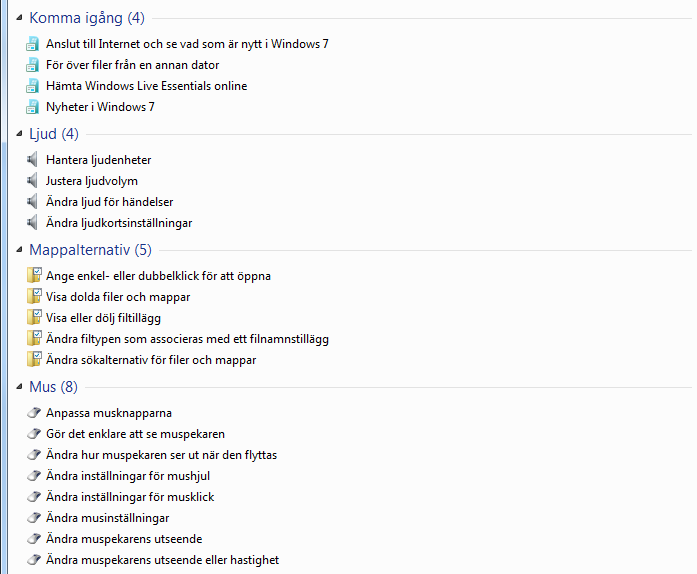Open 'Anslut till Internet och se vad som är nytt'
This screenshot has height=574, width=697.
coord(187,44)
